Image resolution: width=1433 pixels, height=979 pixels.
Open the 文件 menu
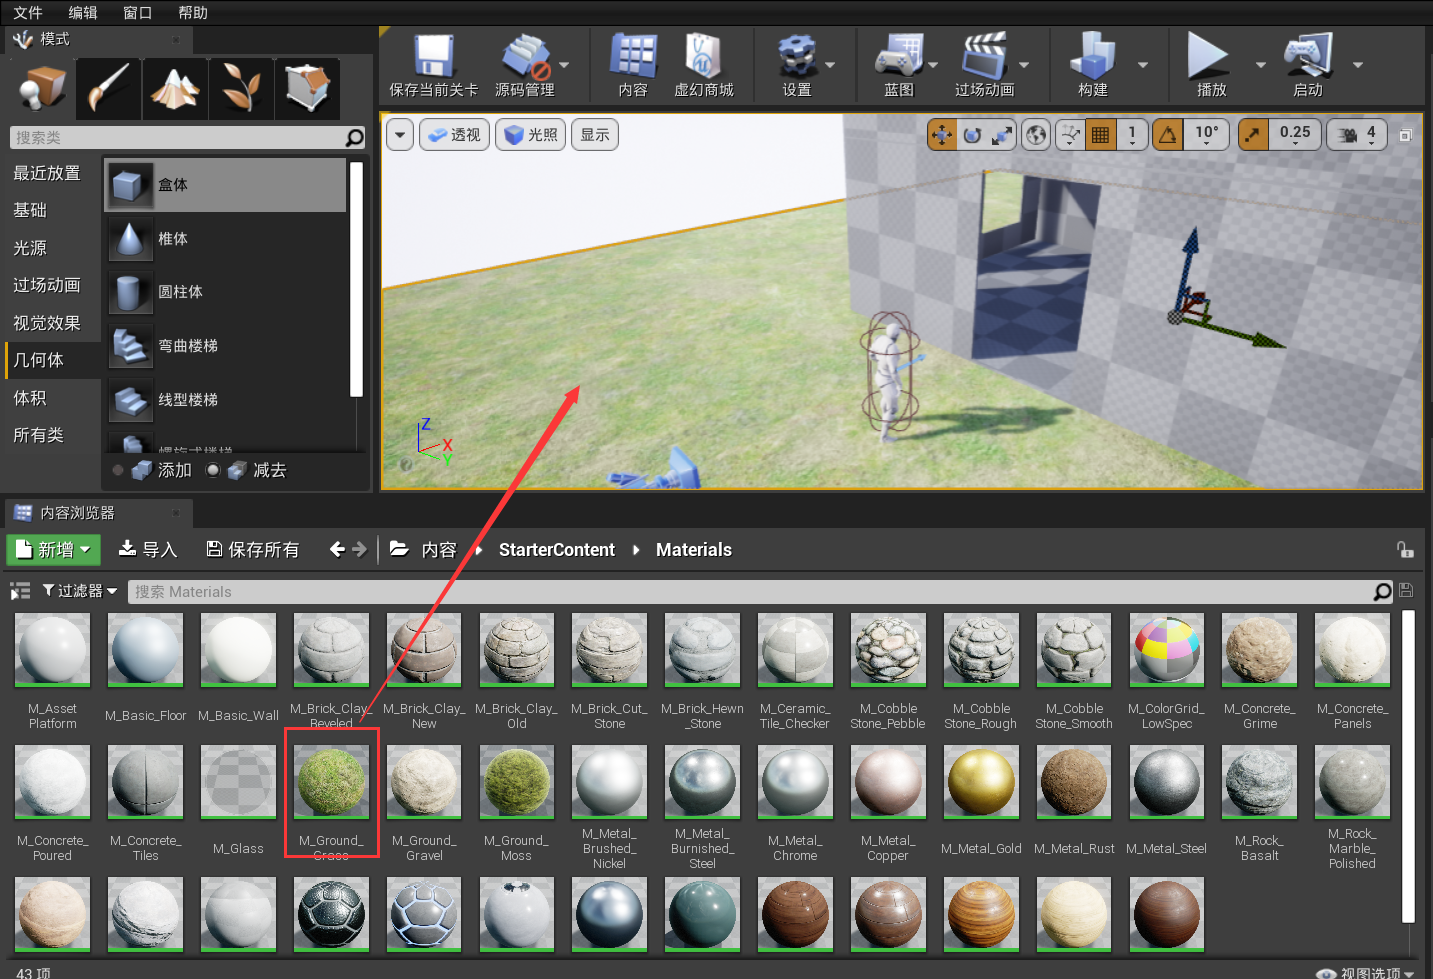28,12
